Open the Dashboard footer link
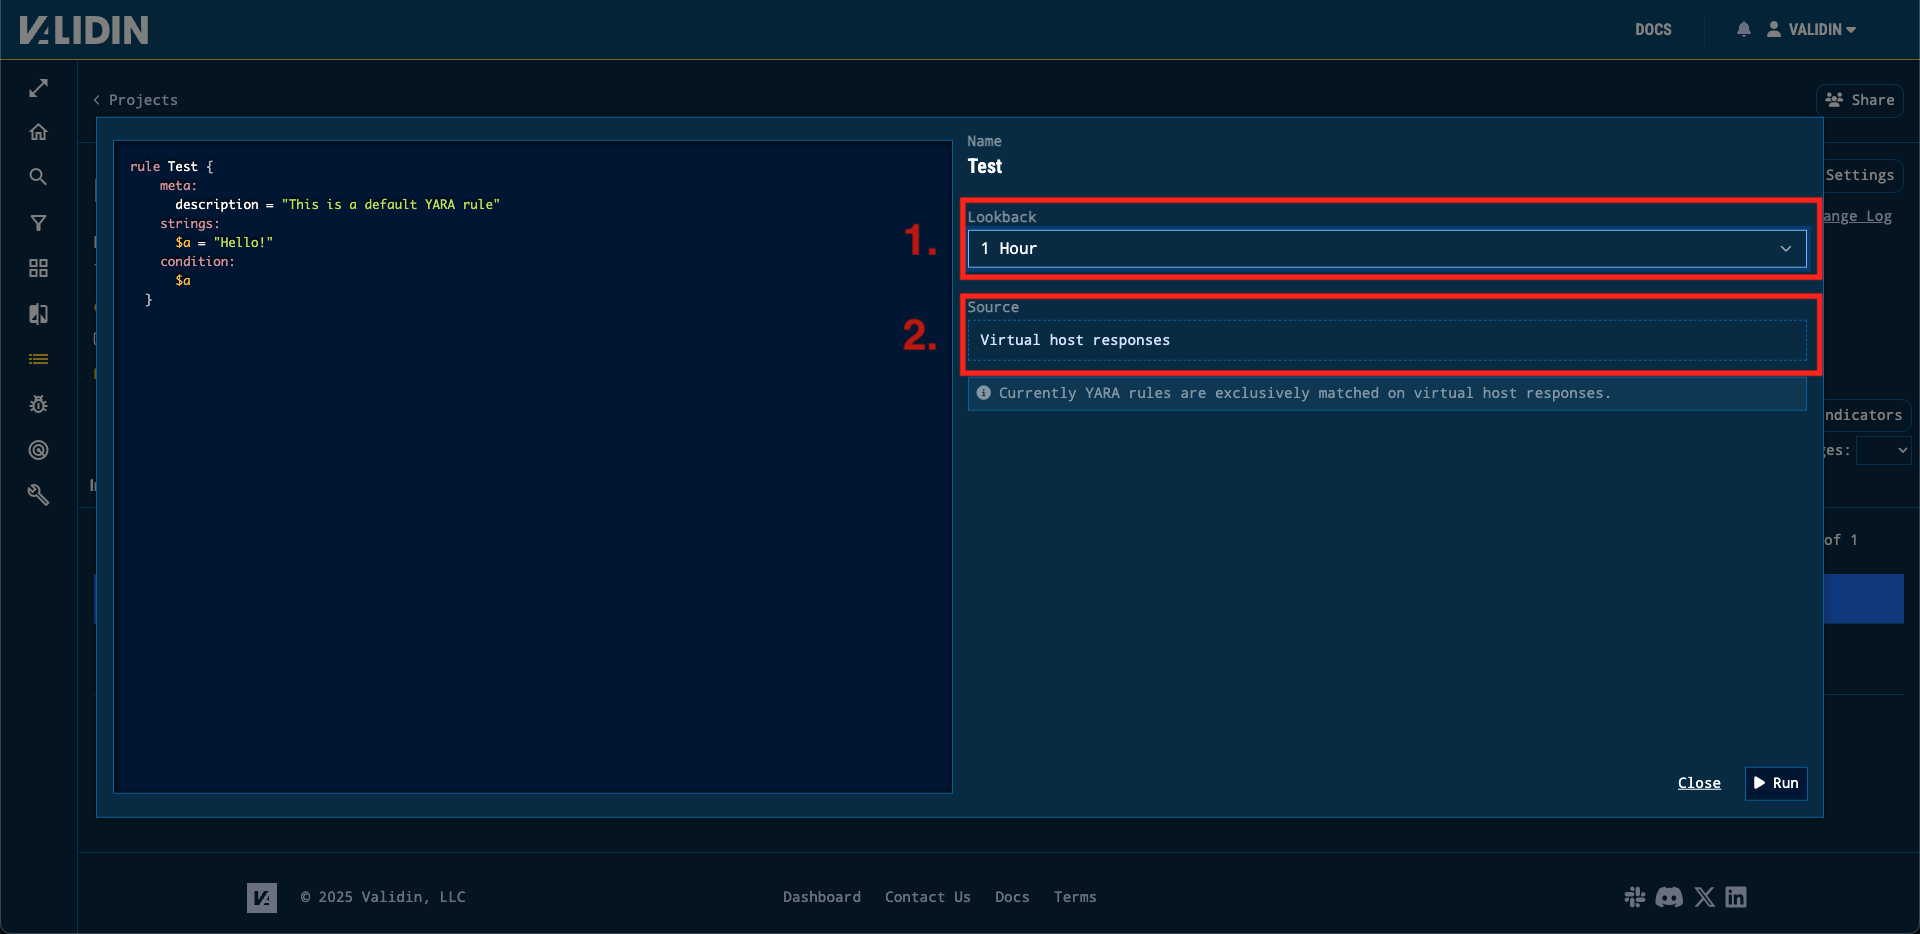 (x=821, y=897)
